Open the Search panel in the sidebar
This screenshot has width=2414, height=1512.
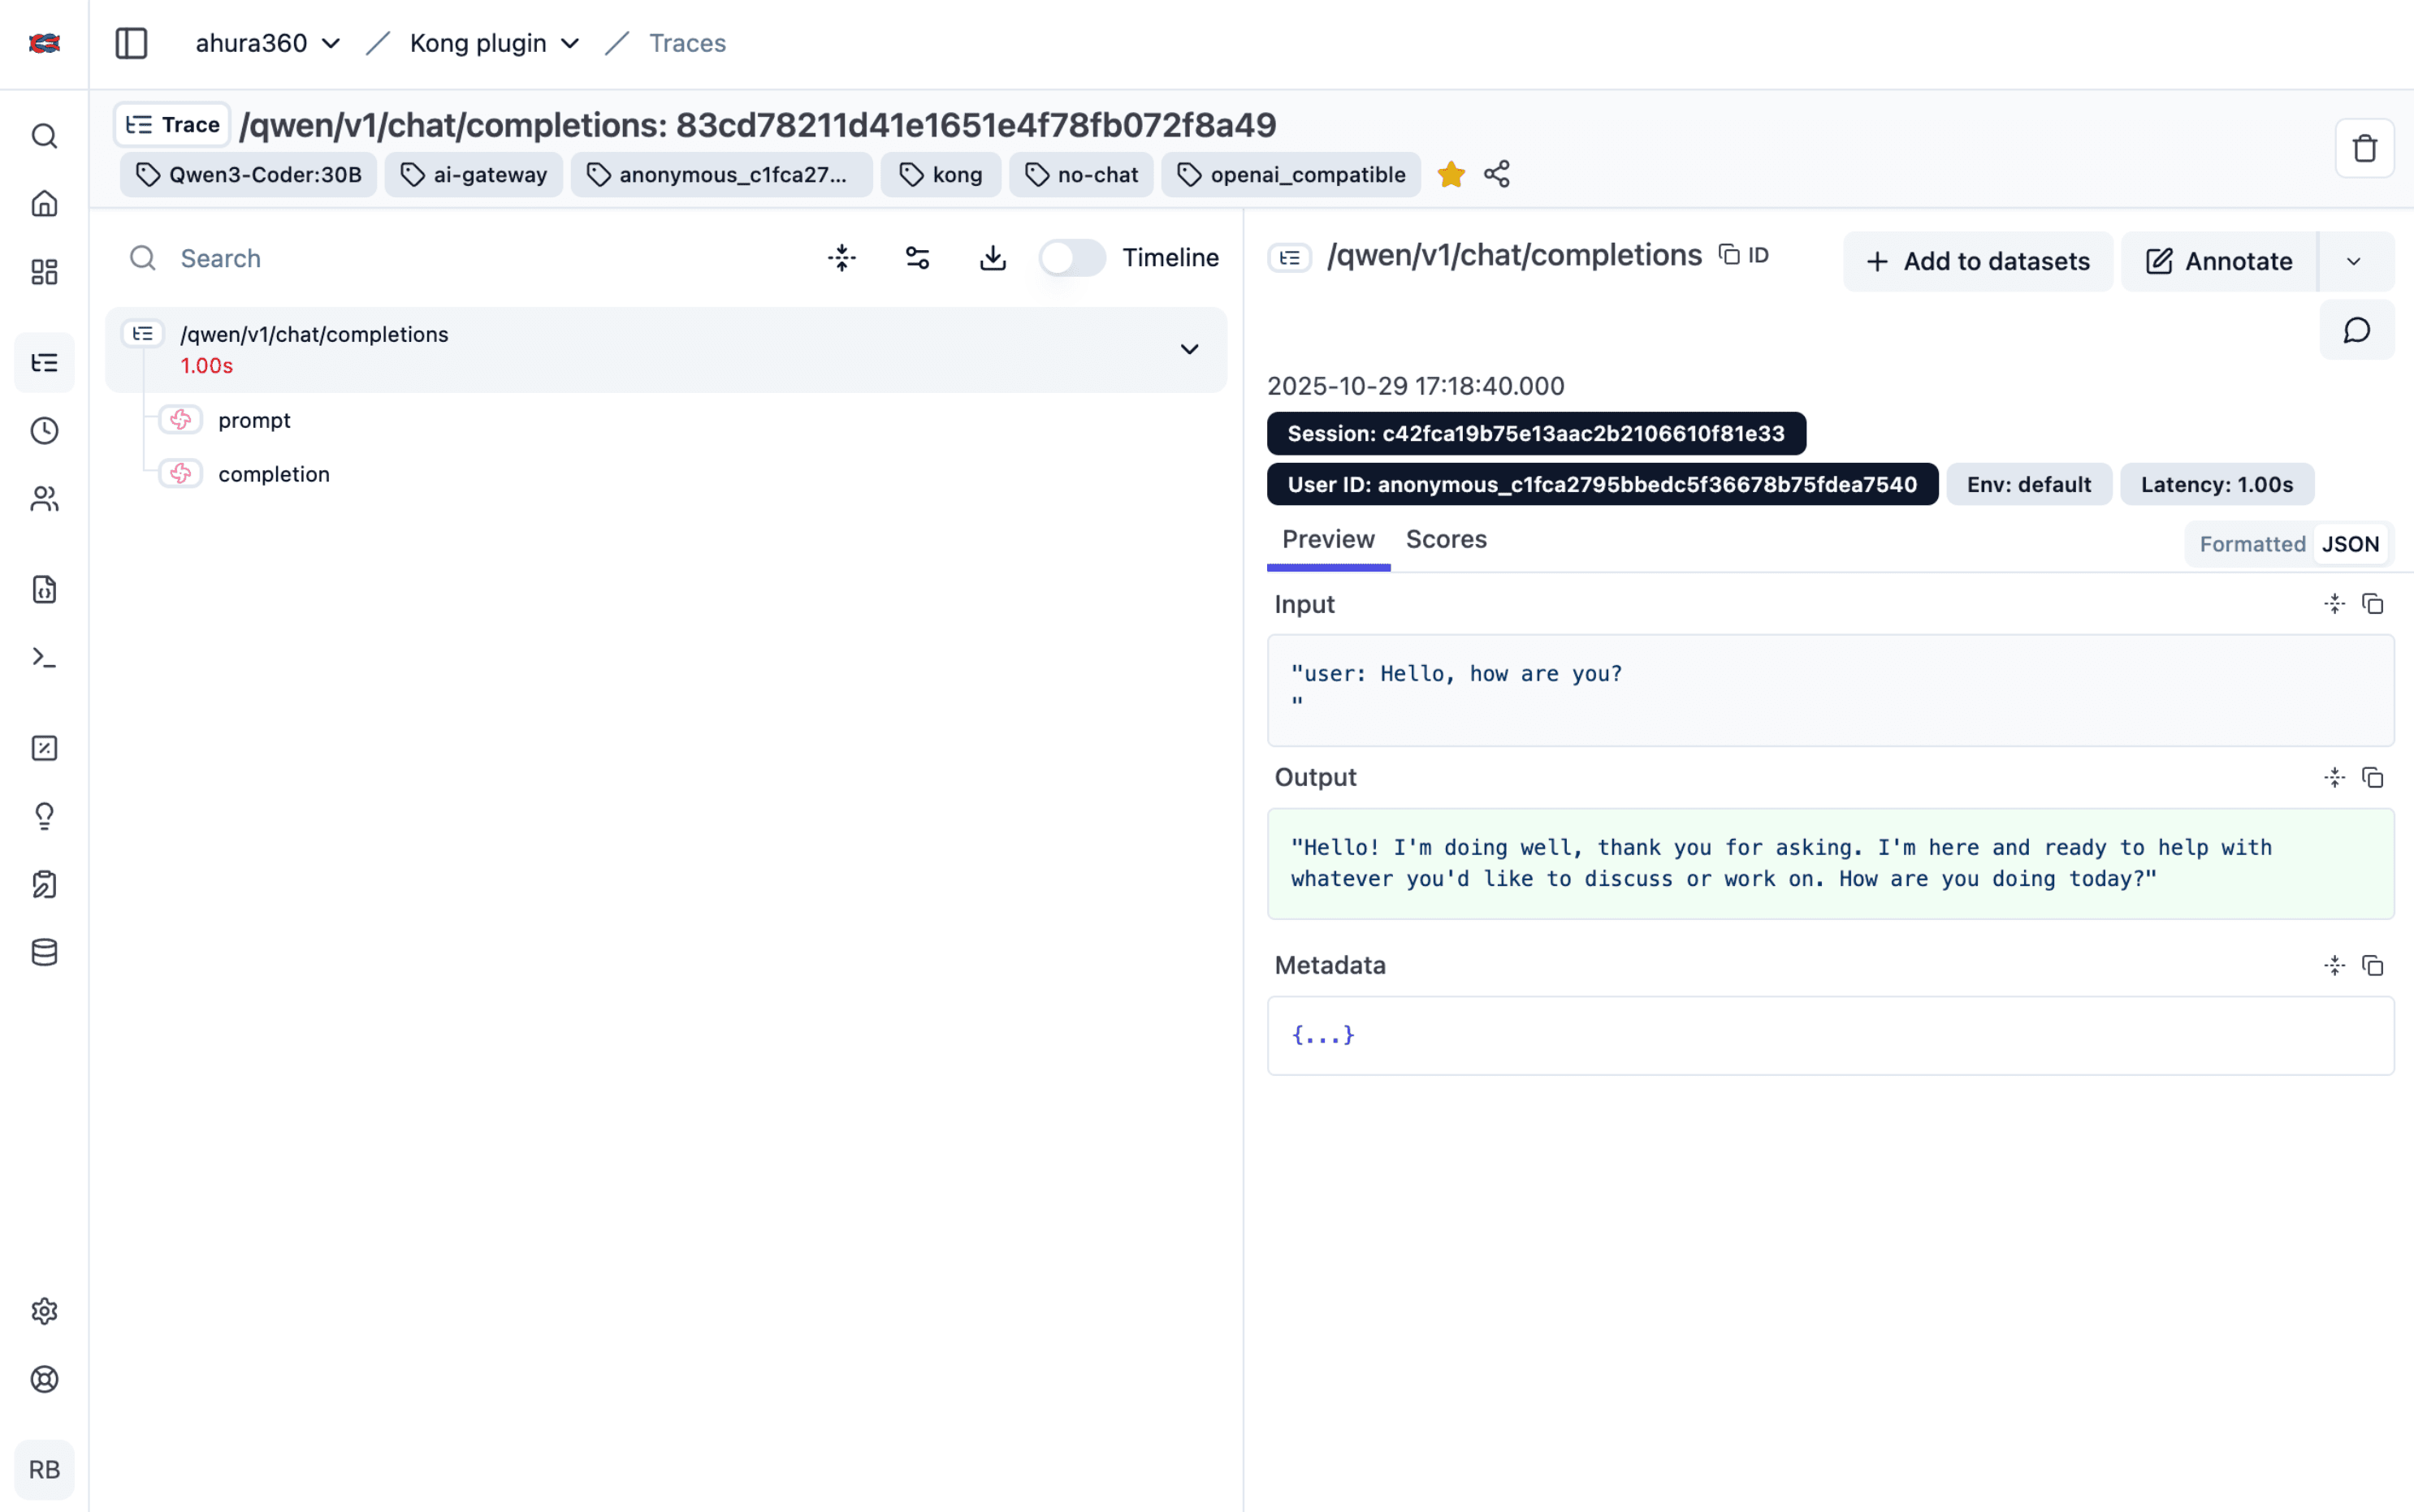(44, 136)
